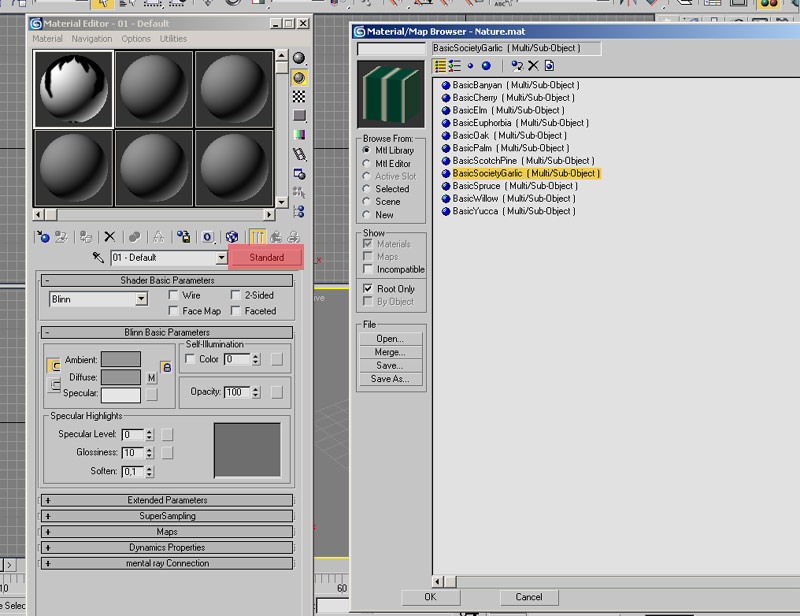Click Put Material to Scene icon
800x616 pixels.
point(61,237)
